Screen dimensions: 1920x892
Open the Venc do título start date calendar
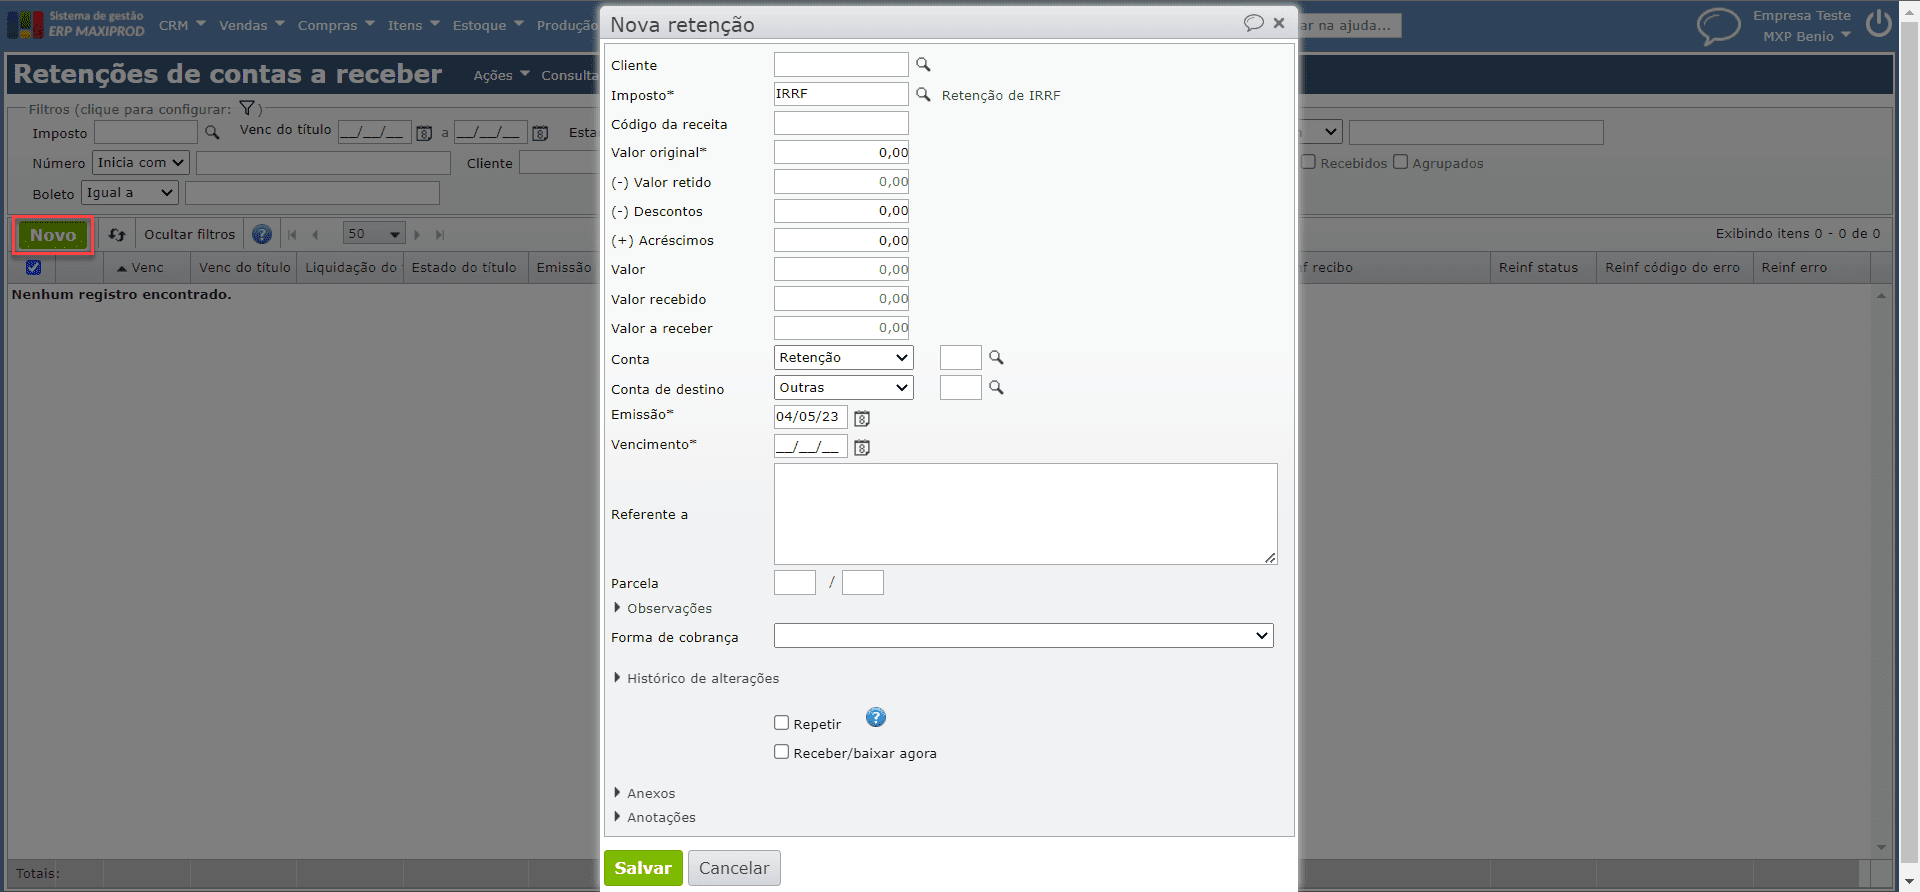coord(424,133)
